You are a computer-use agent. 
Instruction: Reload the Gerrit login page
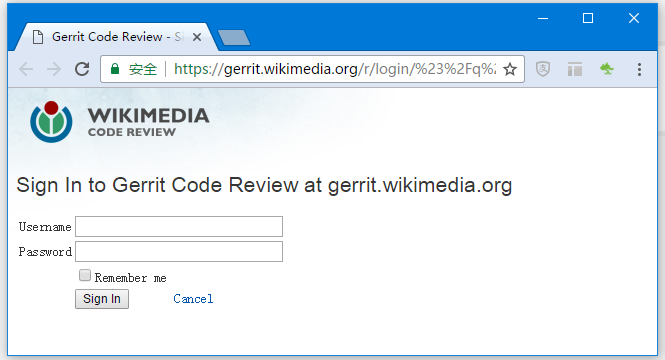[x=82, y=69]
